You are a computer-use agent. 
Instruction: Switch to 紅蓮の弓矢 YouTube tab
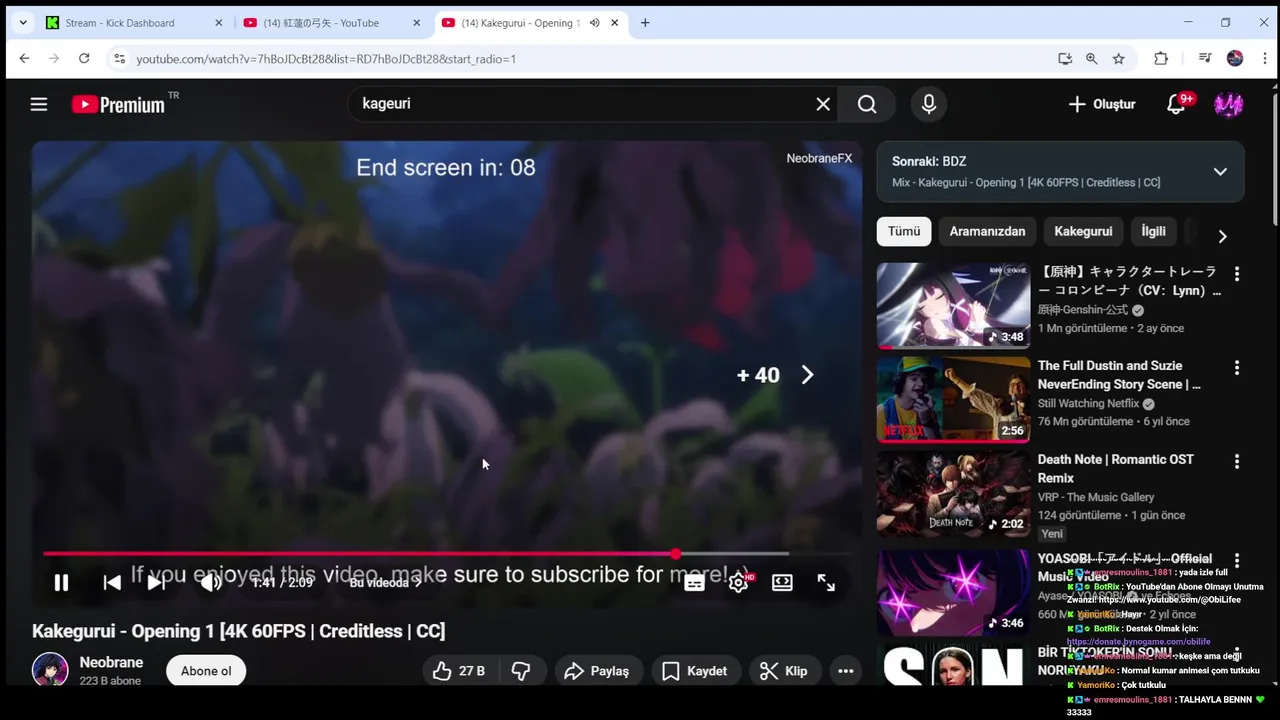(x=334, y=23)
